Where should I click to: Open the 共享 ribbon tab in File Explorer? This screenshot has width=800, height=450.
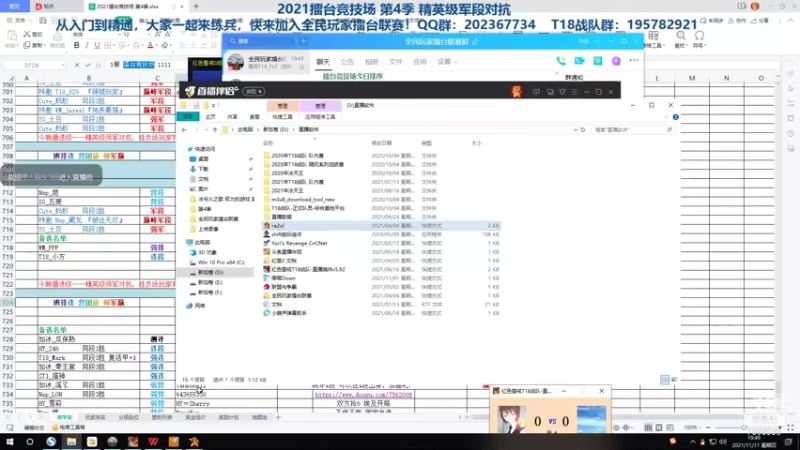click(233, 117)
